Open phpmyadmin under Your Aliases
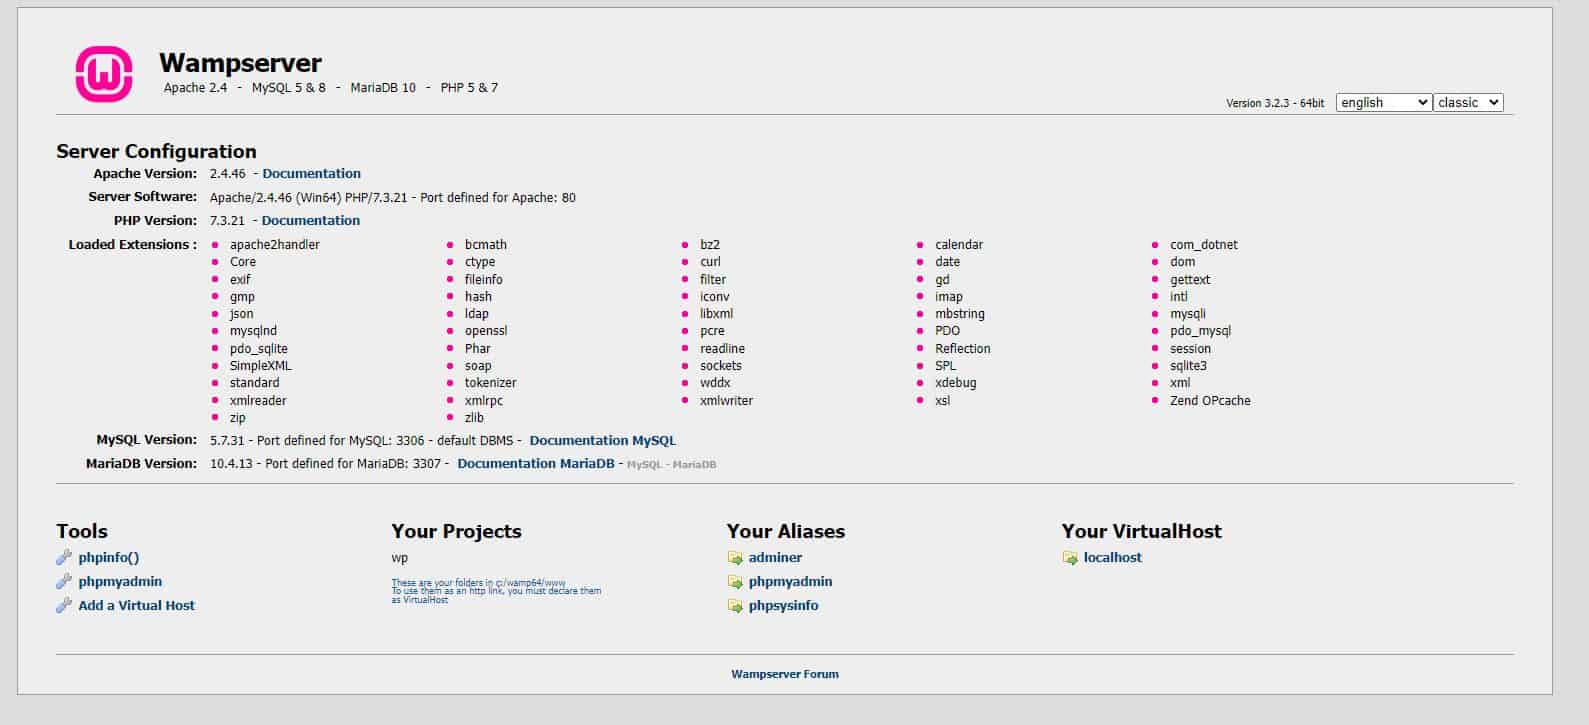Viewport: 1589px width, 725px height. (790, 582)
